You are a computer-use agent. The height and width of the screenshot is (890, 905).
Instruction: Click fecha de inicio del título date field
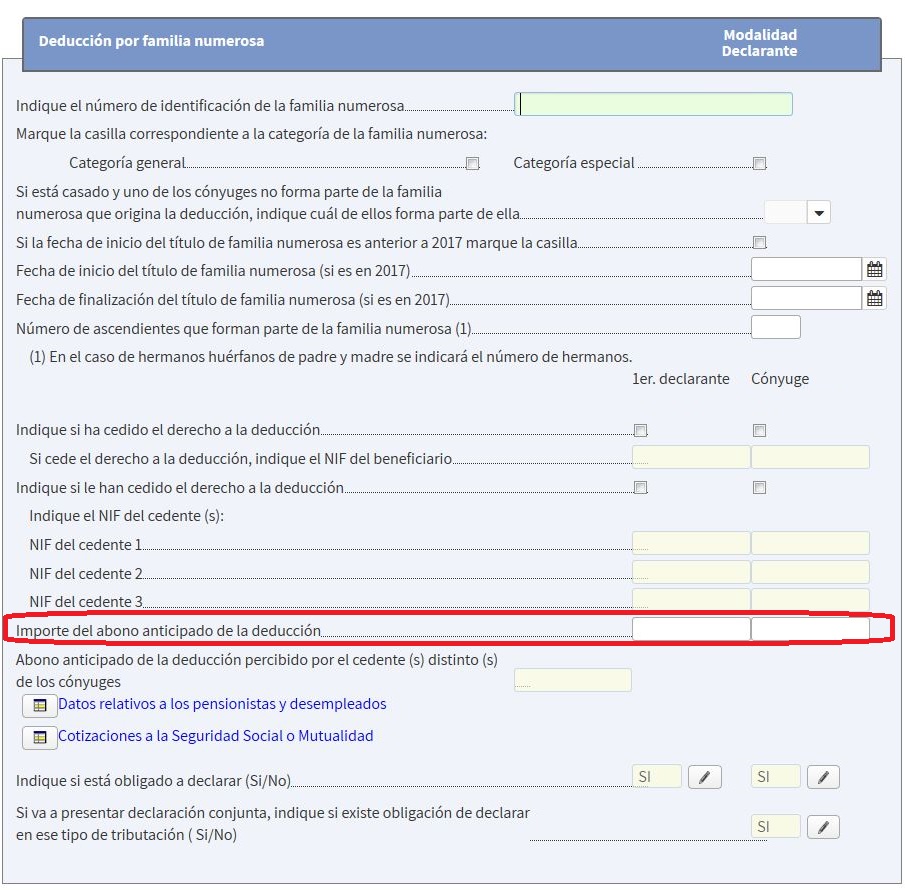point(806,270)
